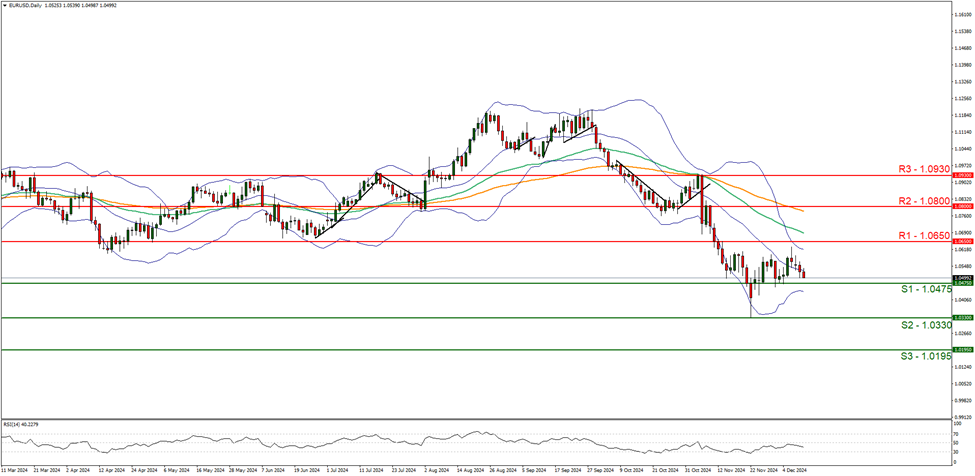Click the 1 Jul 2024 date on time axis

336,468
